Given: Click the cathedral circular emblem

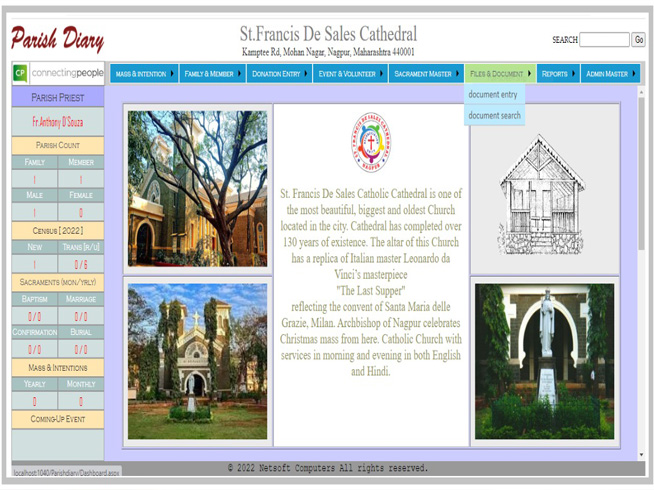Looking at the screenshot, I should (370, 139).
